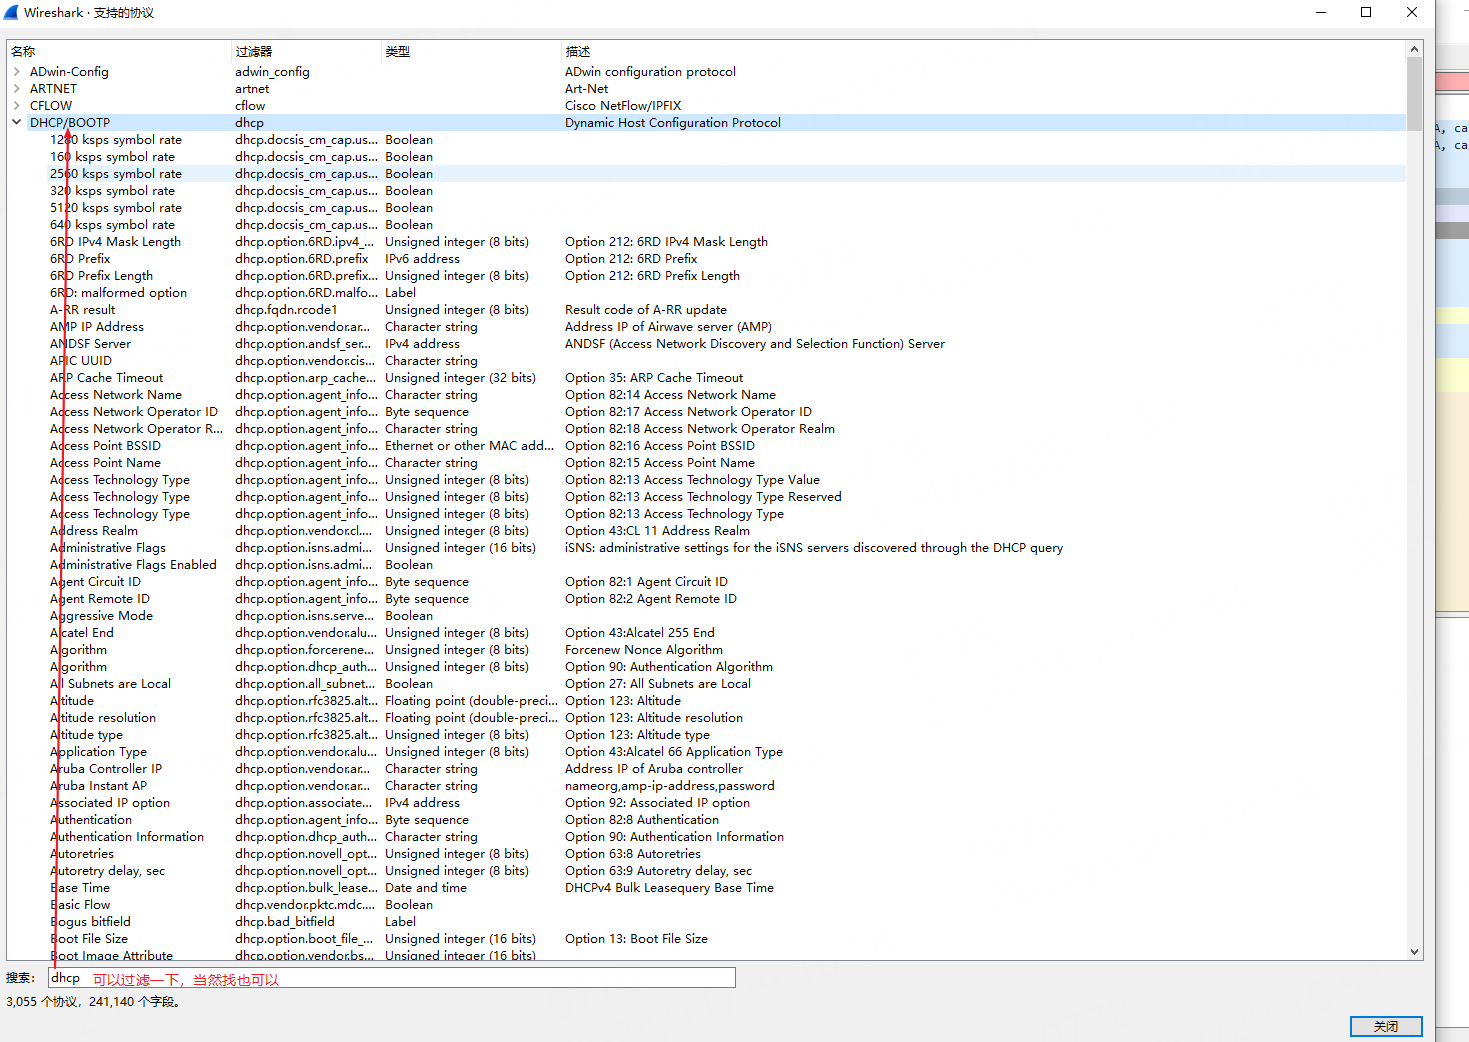The image size is (1469, 1042).
Task: Click the dhcp.bad_bitfield filter cell
Action: coord(285,922)
